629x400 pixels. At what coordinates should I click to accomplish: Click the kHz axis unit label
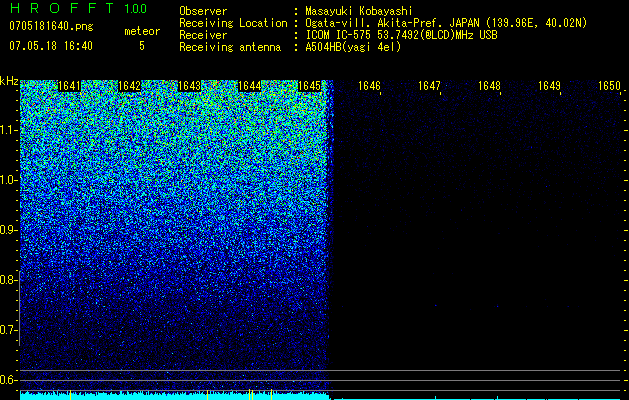point(9,81)
